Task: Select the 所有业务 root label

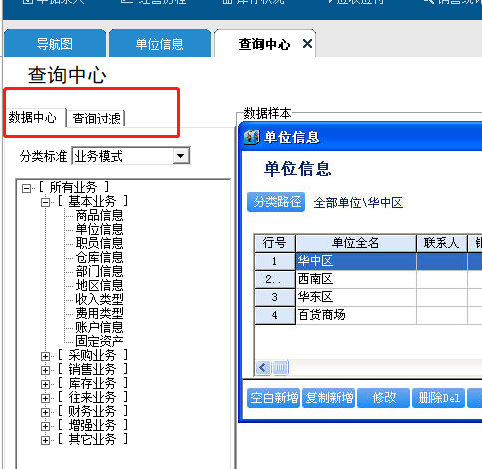Action: (74, 187)
